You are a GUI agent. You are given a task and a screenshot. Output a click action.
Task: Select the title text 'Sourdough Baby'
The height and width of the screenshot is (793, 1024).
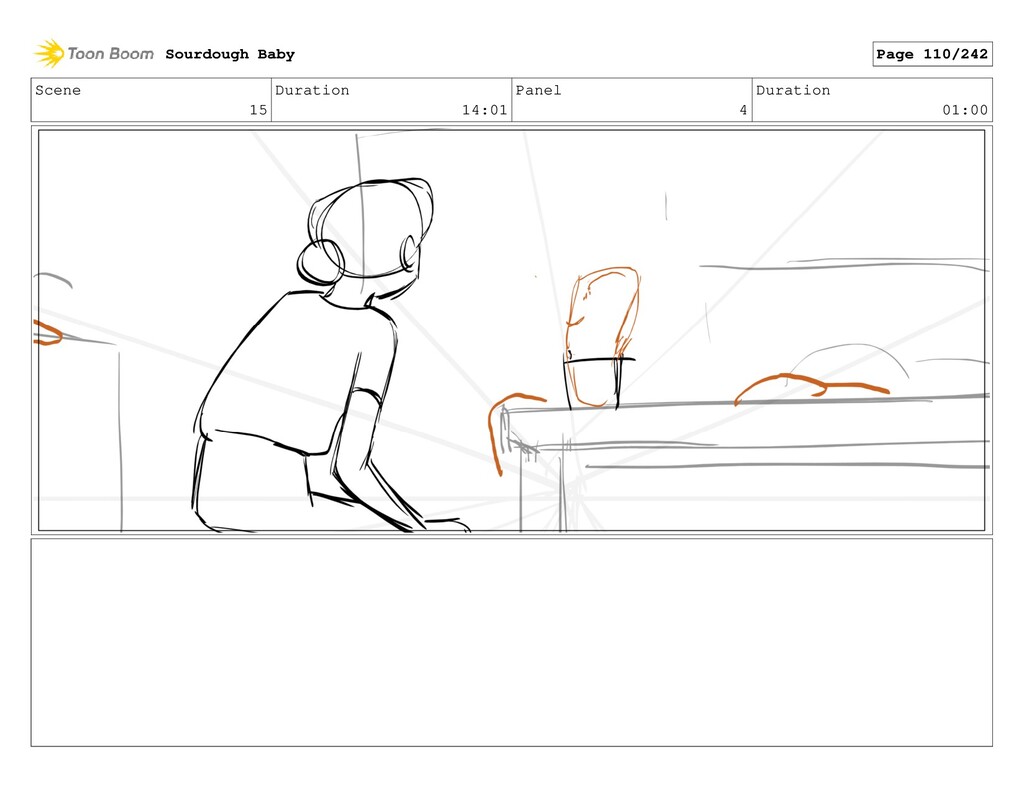[230, 54]
